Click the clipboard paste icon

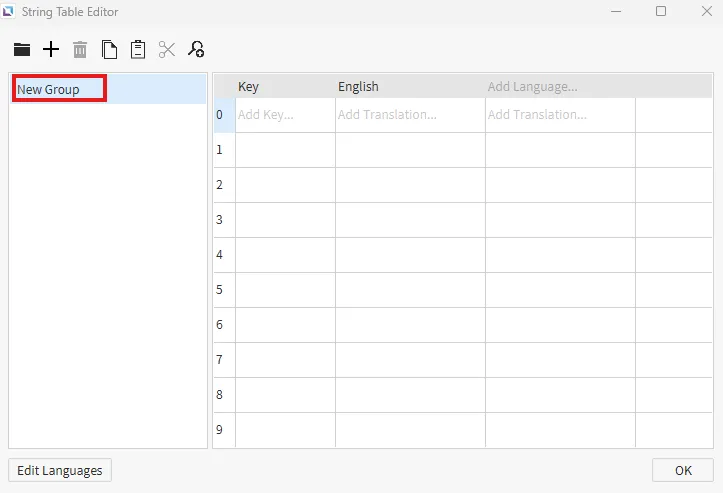pos(138,50)
